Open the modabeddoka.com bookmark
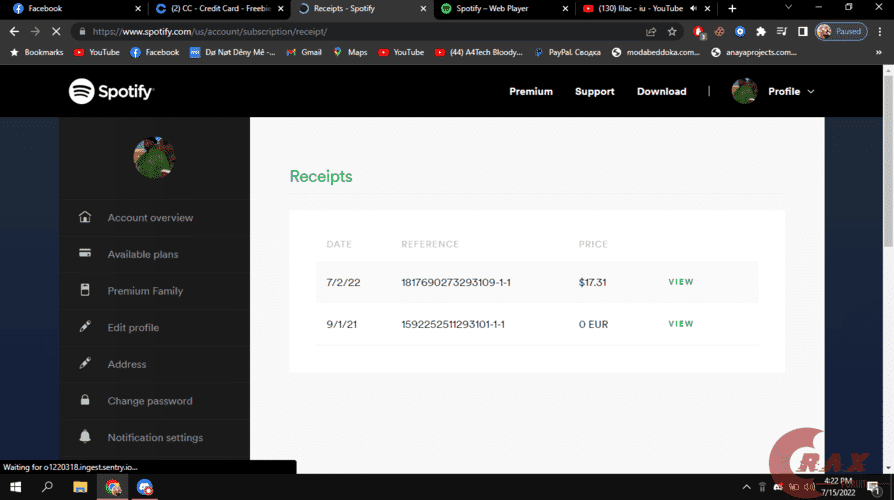The height and width of the screenshot is (500, 894). coord(656,52)
